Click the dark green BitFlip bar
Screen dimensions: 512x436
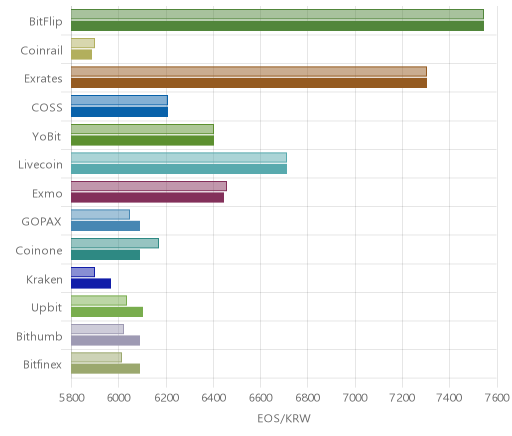[x=277, y=26]
